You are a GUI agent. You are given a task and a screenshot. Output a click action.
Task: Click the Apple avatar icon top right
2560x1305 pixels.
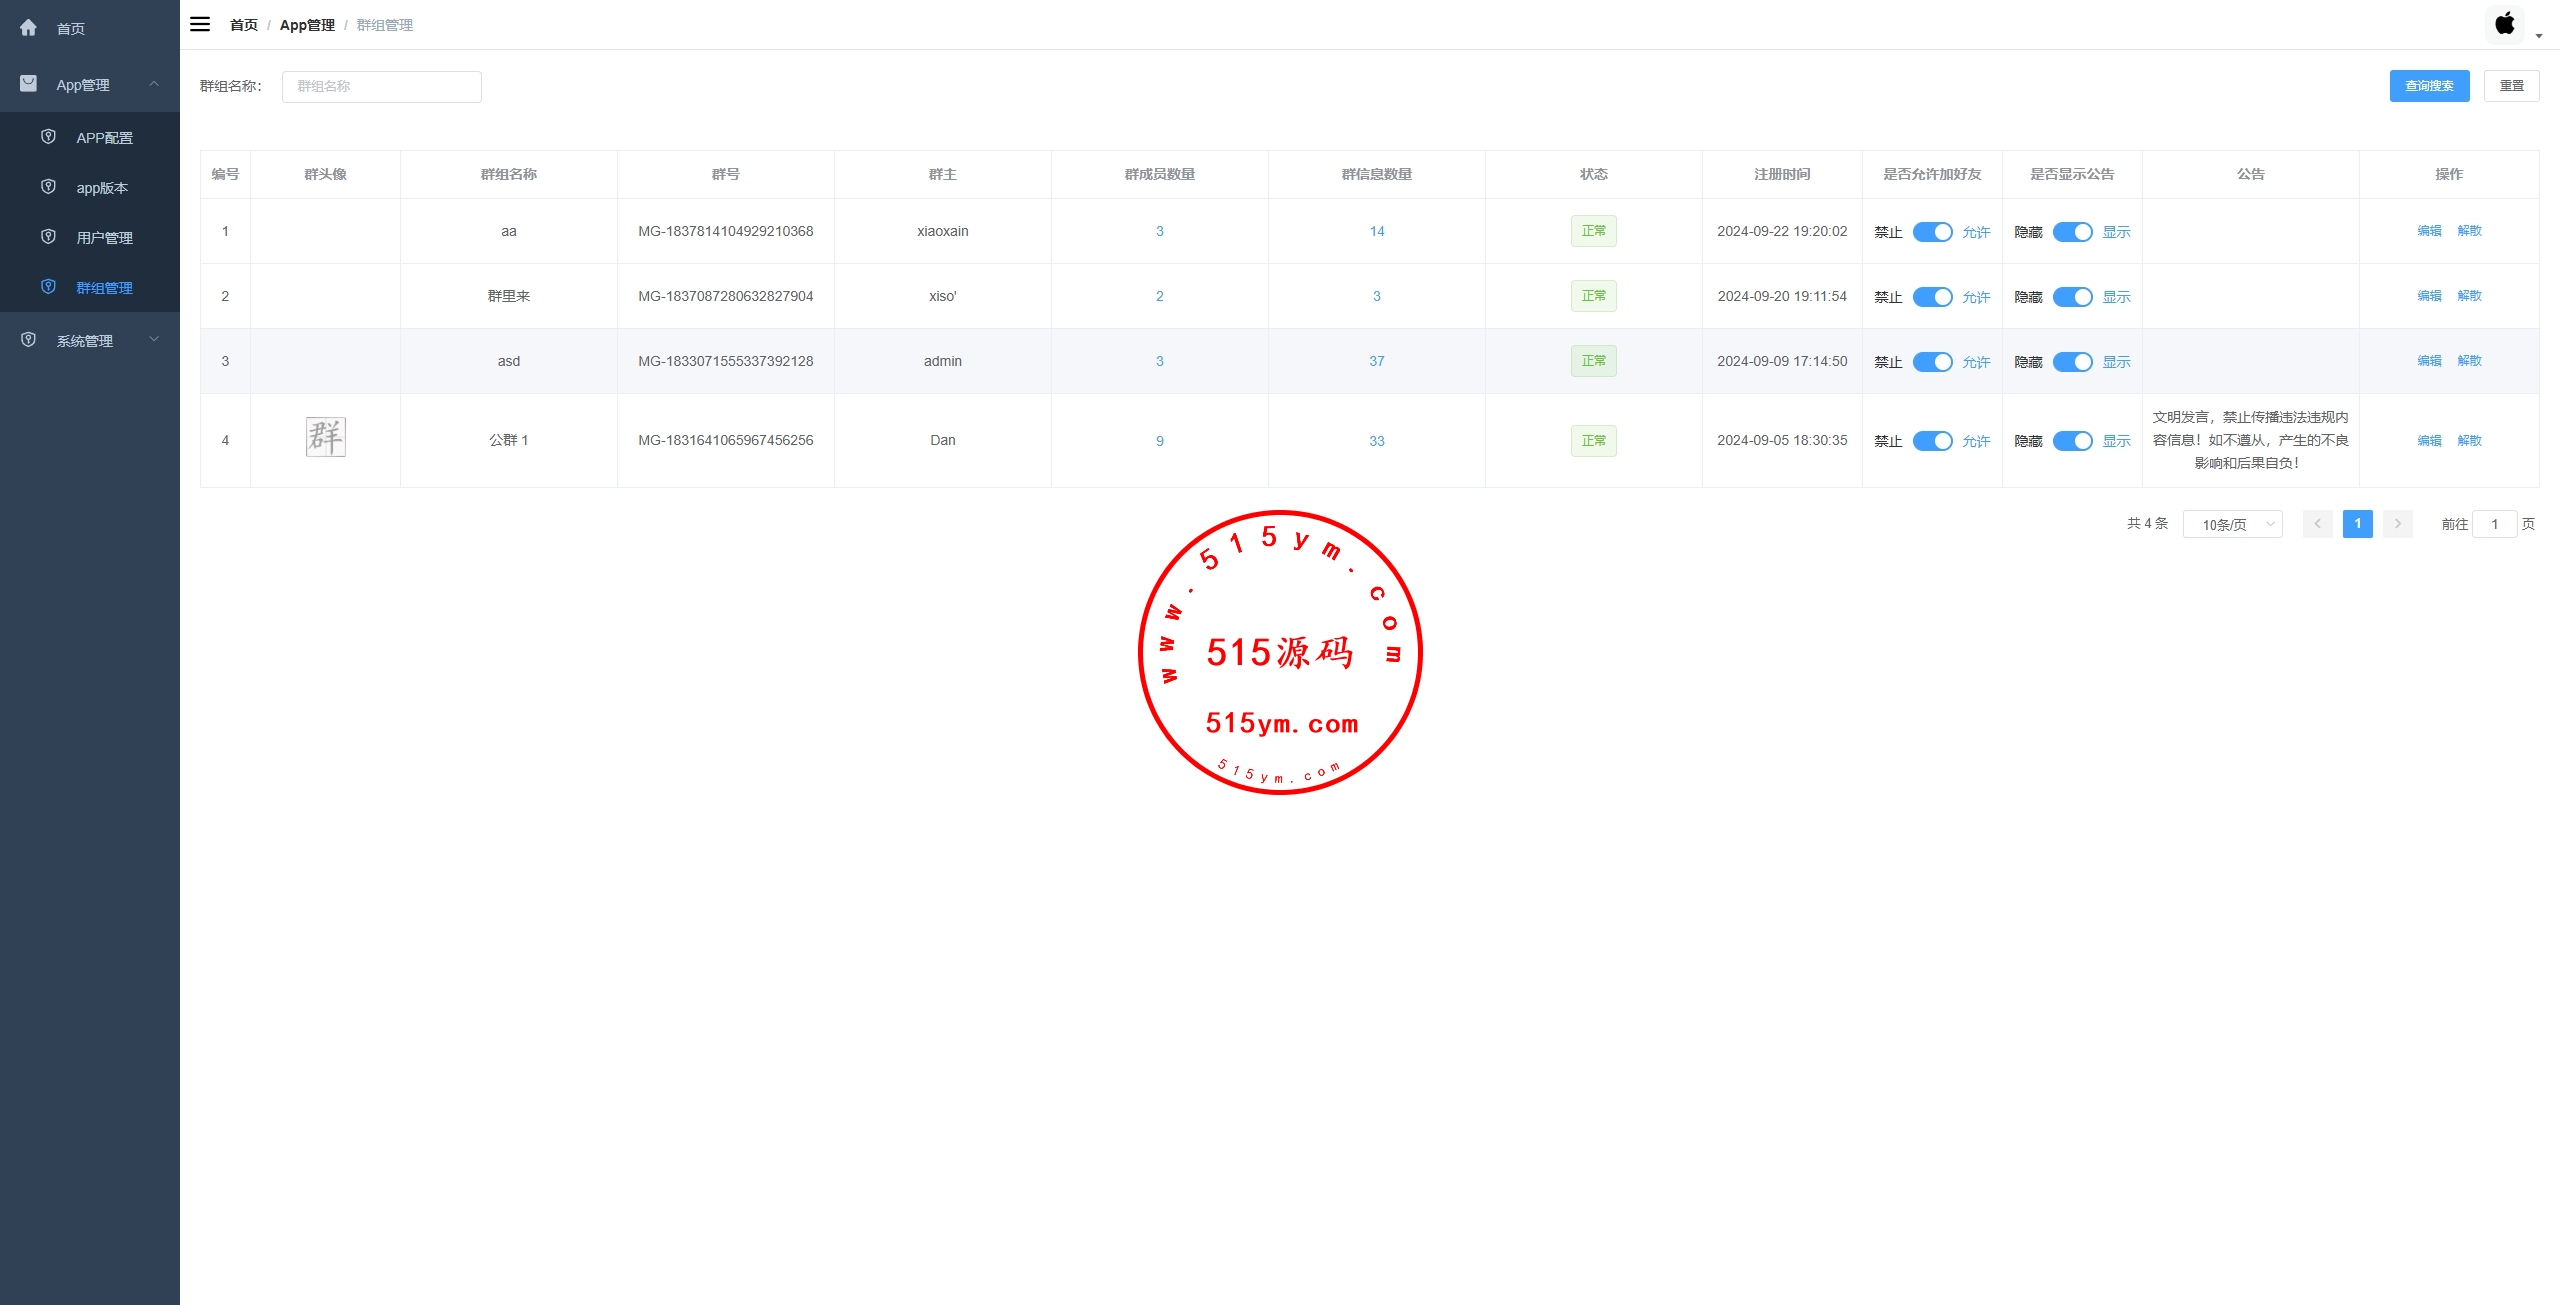click(2505, 24)
